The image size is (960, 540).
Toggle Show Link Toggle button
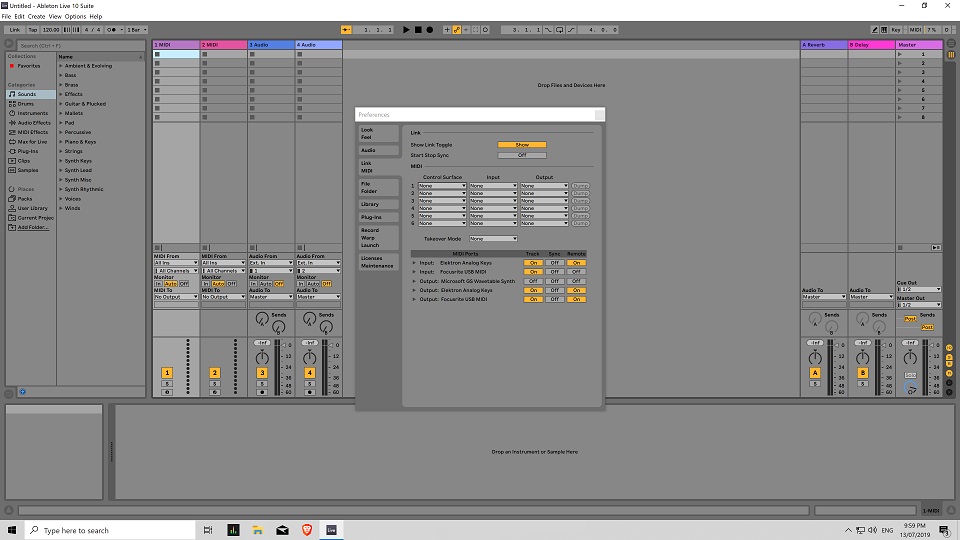coord(522,145)
